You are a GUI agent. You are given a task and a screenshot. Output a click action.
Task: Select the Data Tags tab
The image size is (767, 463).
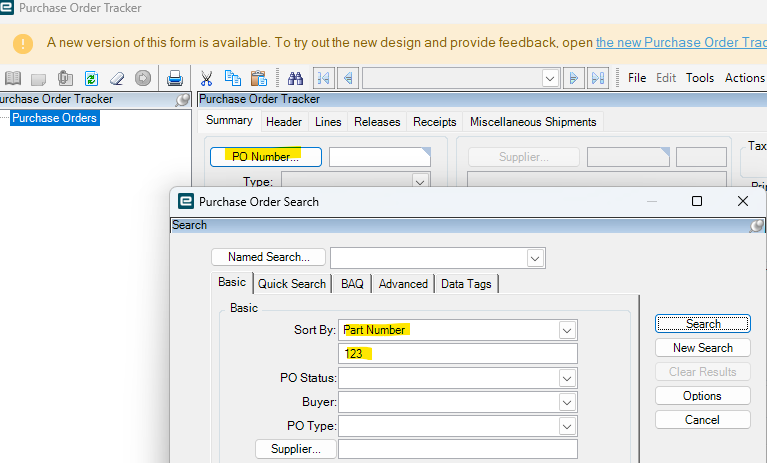pyautogui.click(x=466, y=284)
